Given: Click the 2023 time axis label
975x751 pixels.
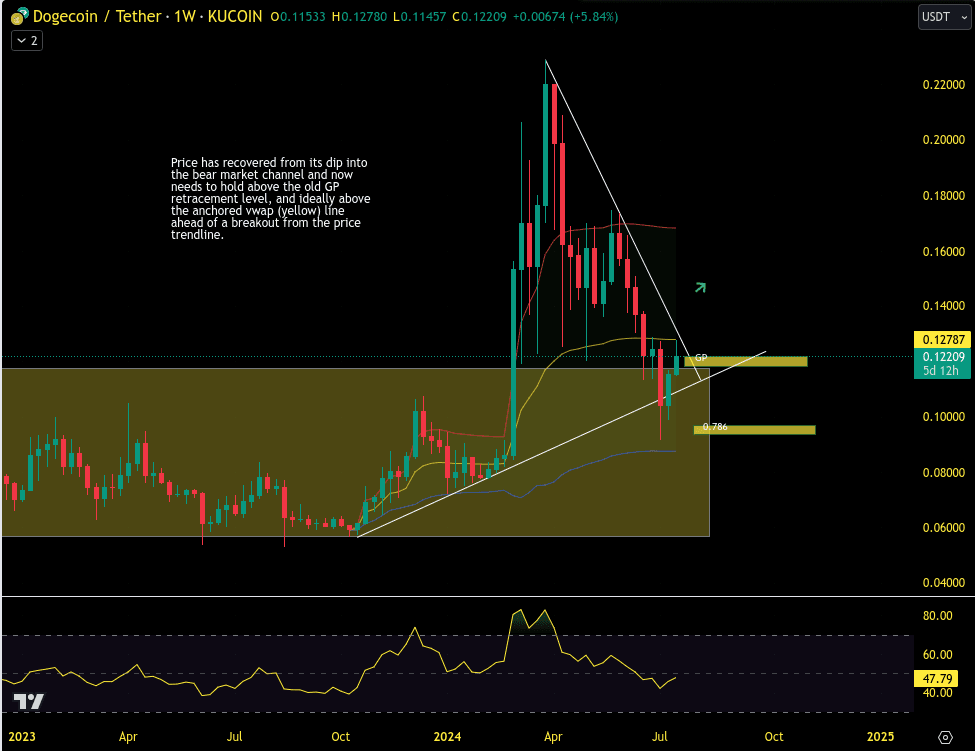Looking at the screenshot, I should (x=22, y=737).
